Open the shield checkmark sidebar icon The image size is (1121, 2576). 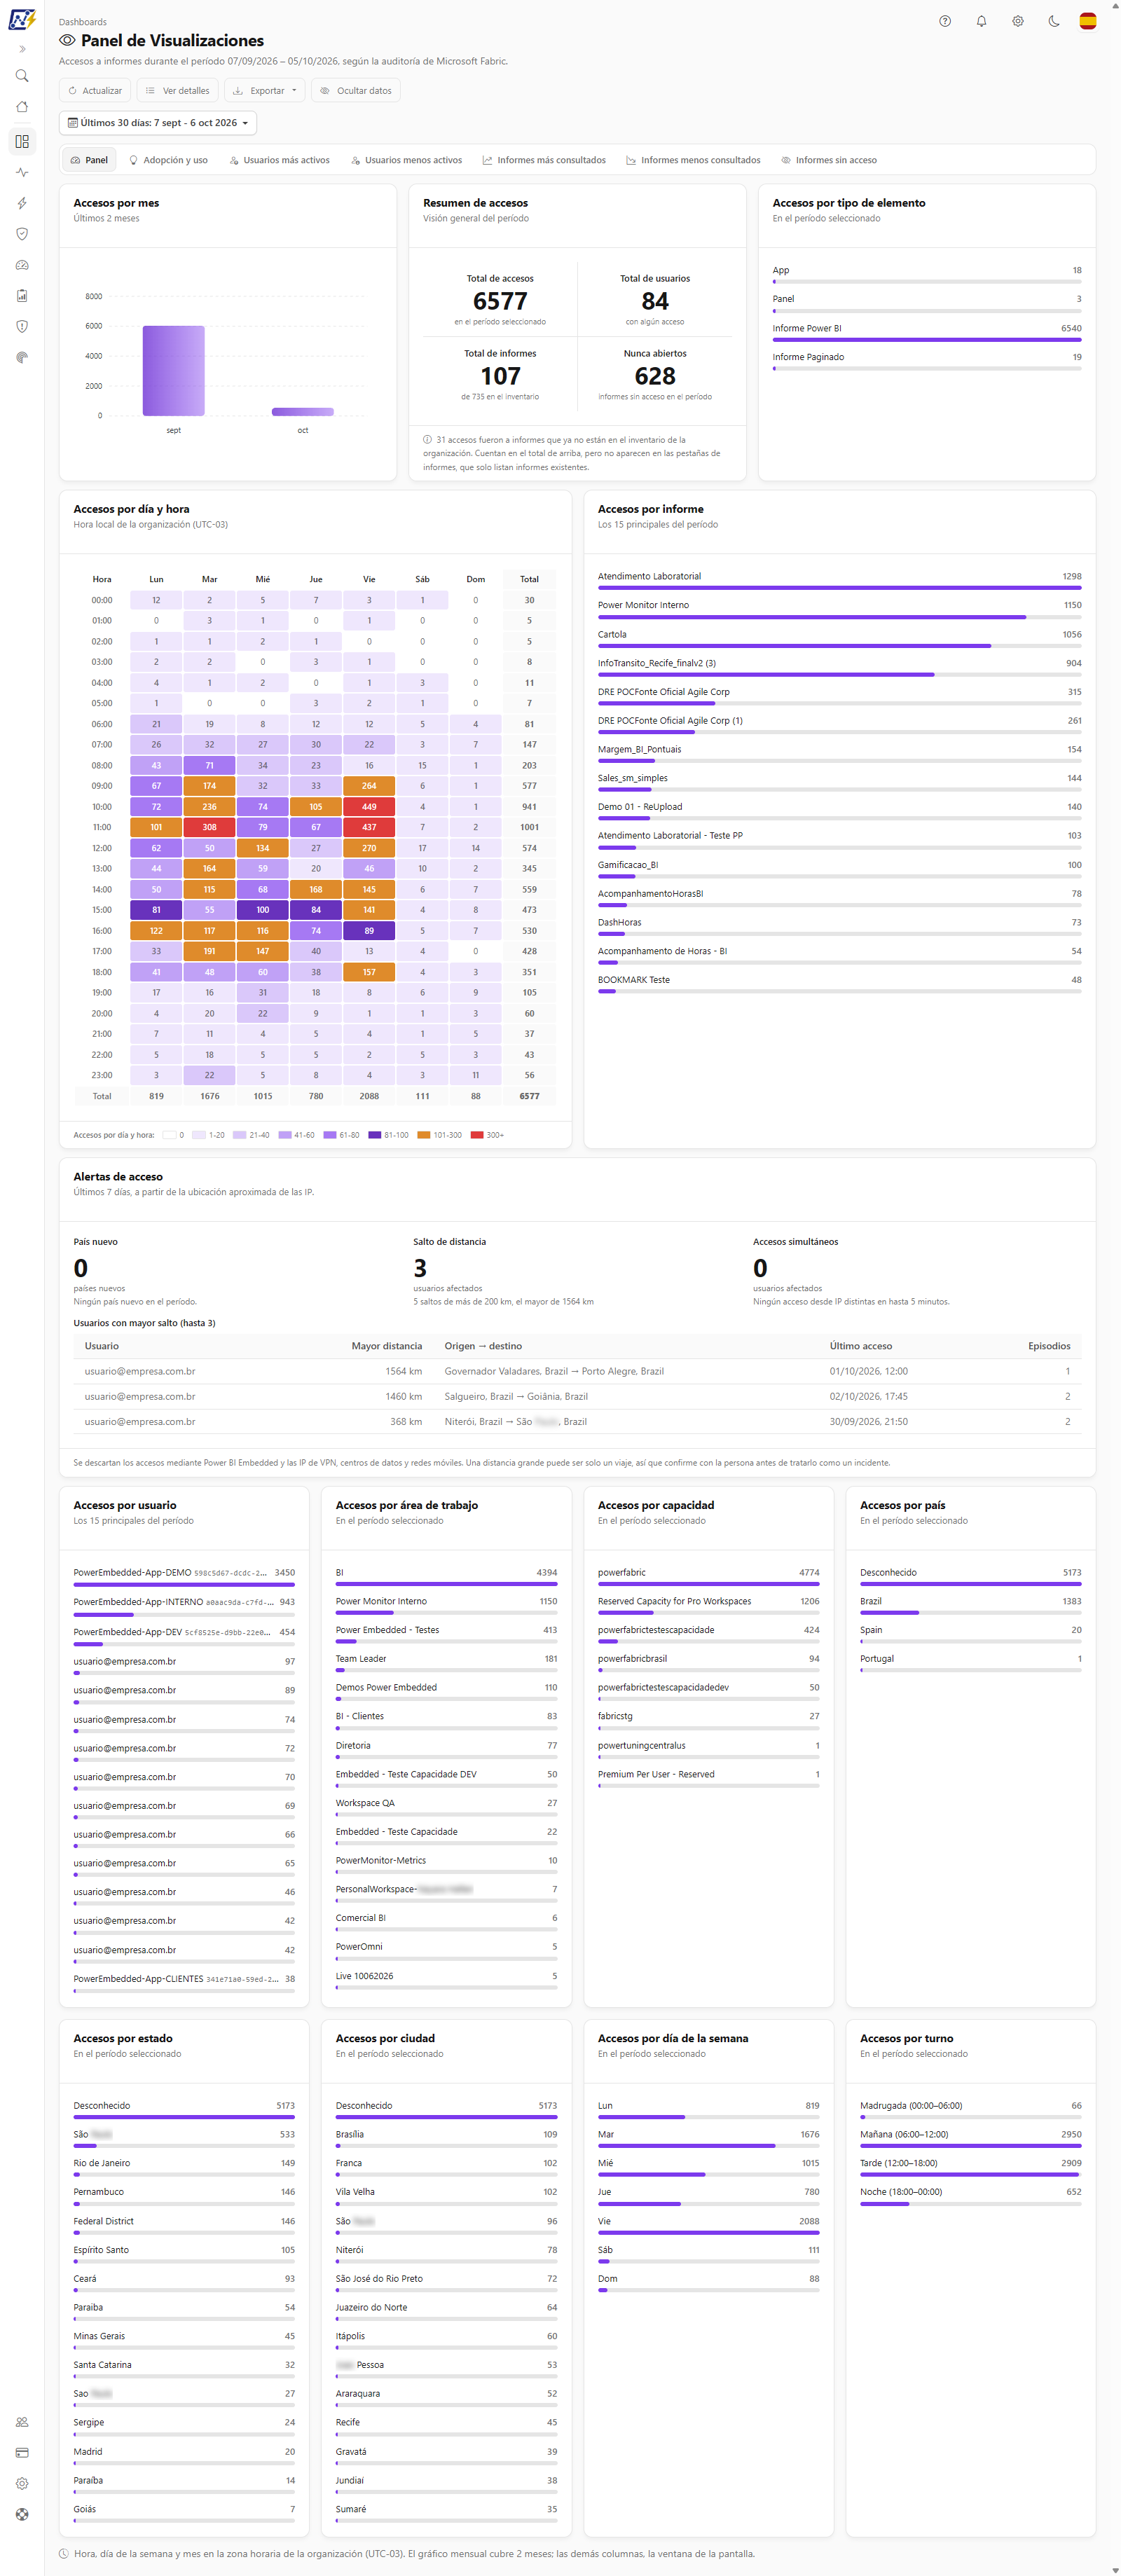pos(22,234)
